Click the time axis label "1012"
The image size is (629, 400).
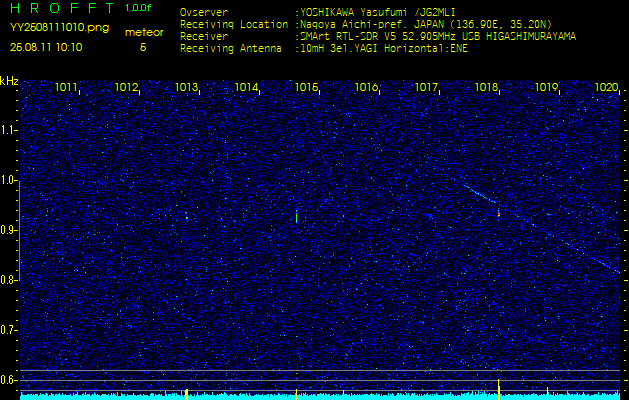(x=126, y=87)
